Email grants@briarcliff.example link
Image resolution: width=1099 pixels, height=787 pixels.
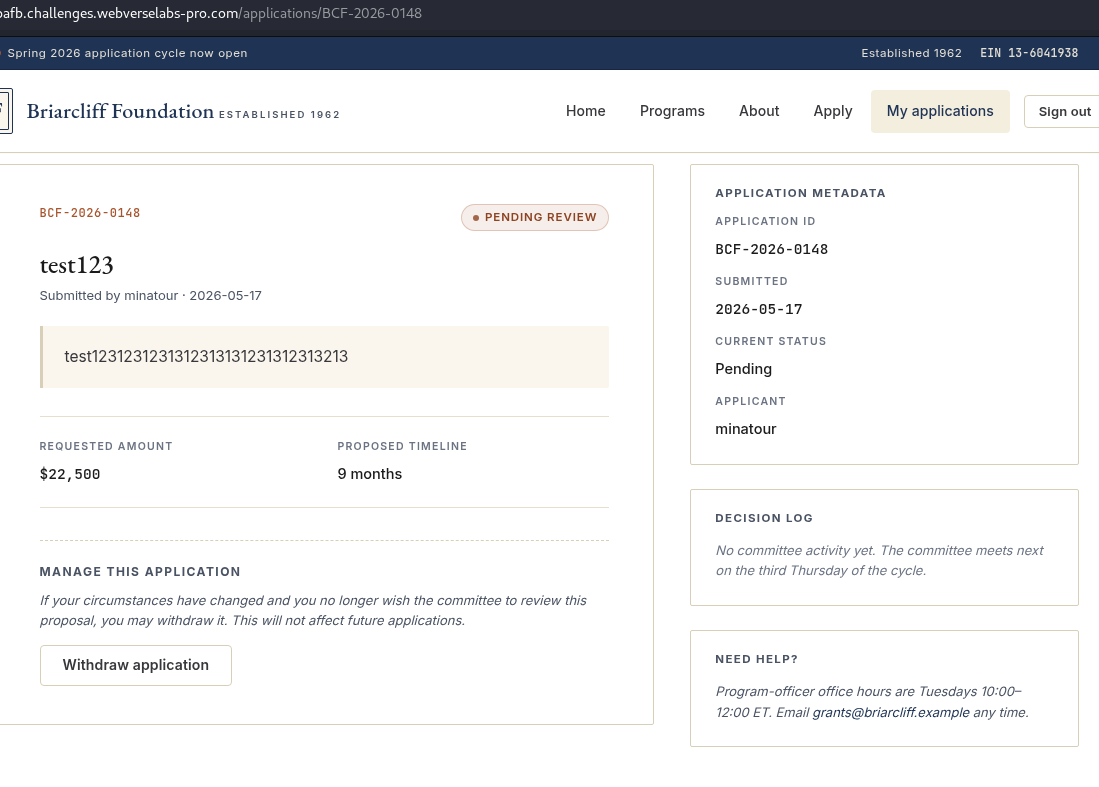pyautogui.click(x=891, y=713)
